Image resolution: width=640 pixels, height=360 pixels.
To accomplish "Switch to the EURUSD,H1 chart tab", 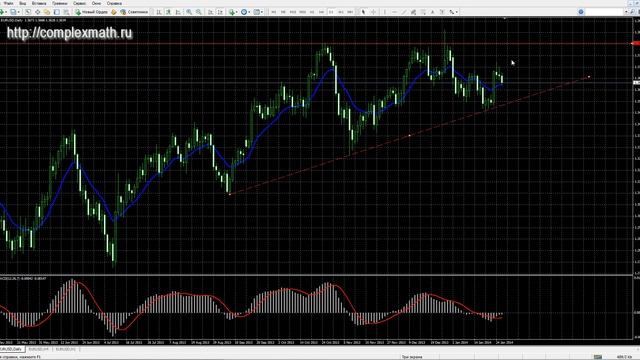I will pos(66,350).
